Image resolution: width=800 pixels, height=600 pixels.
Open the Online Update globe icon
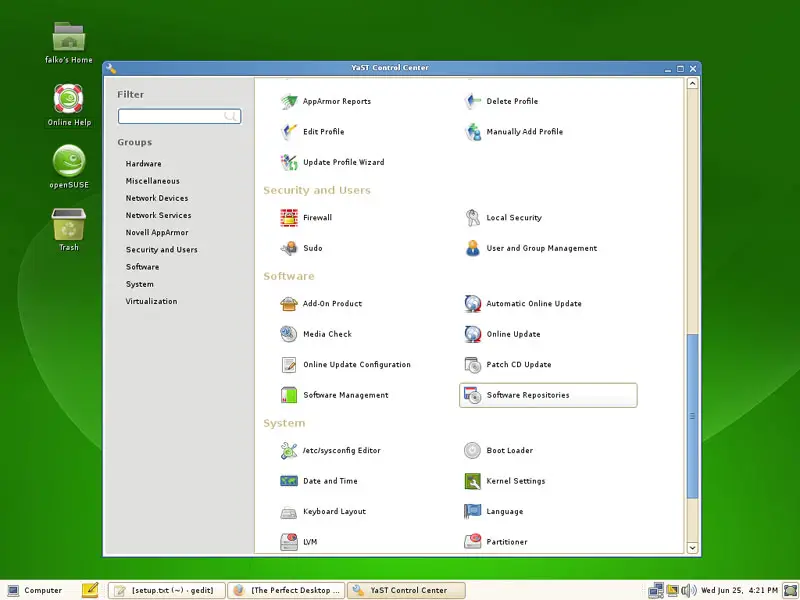click(x=472, y=334)
